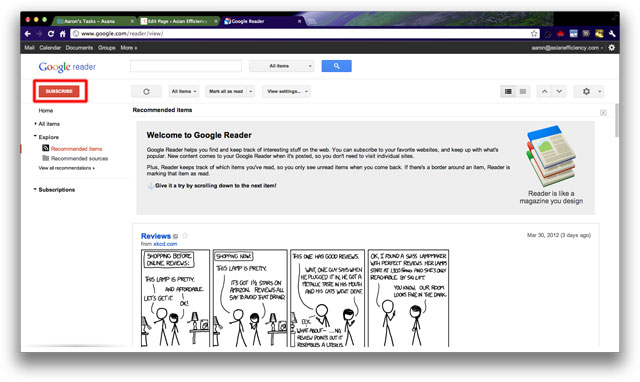
Task: Open Groups from the Google bar
Action: pyautogui.click(x=107, y=48)
